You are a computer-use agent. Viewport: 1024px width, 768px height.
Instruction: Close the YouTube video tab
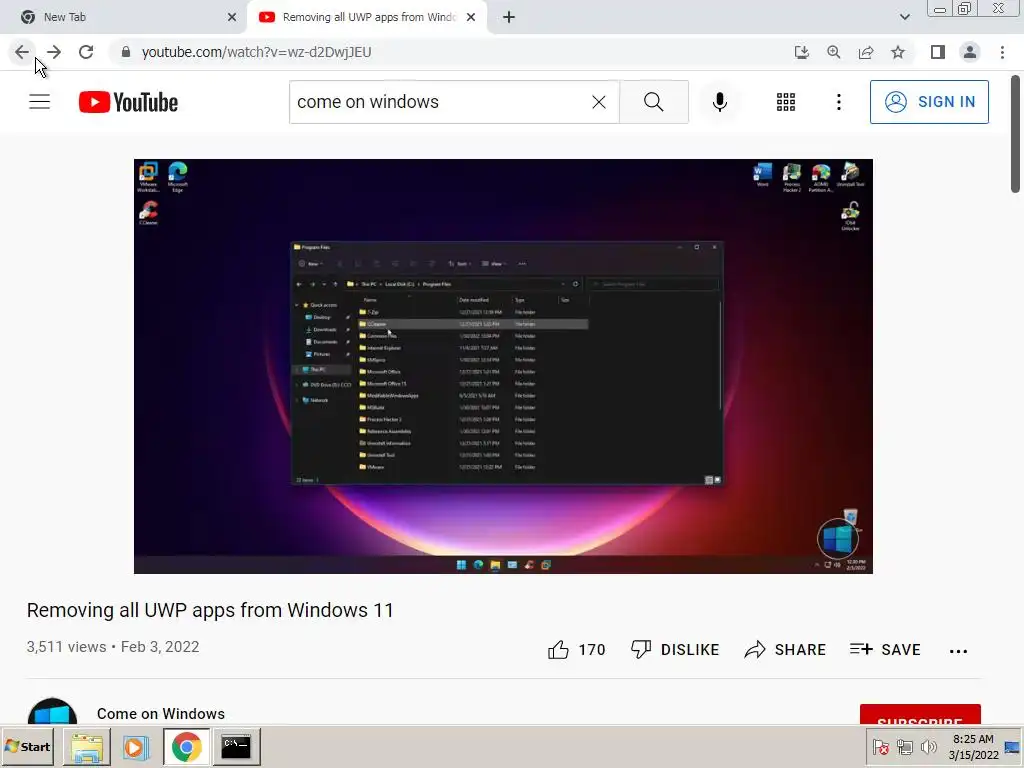(x=471, y=17)
